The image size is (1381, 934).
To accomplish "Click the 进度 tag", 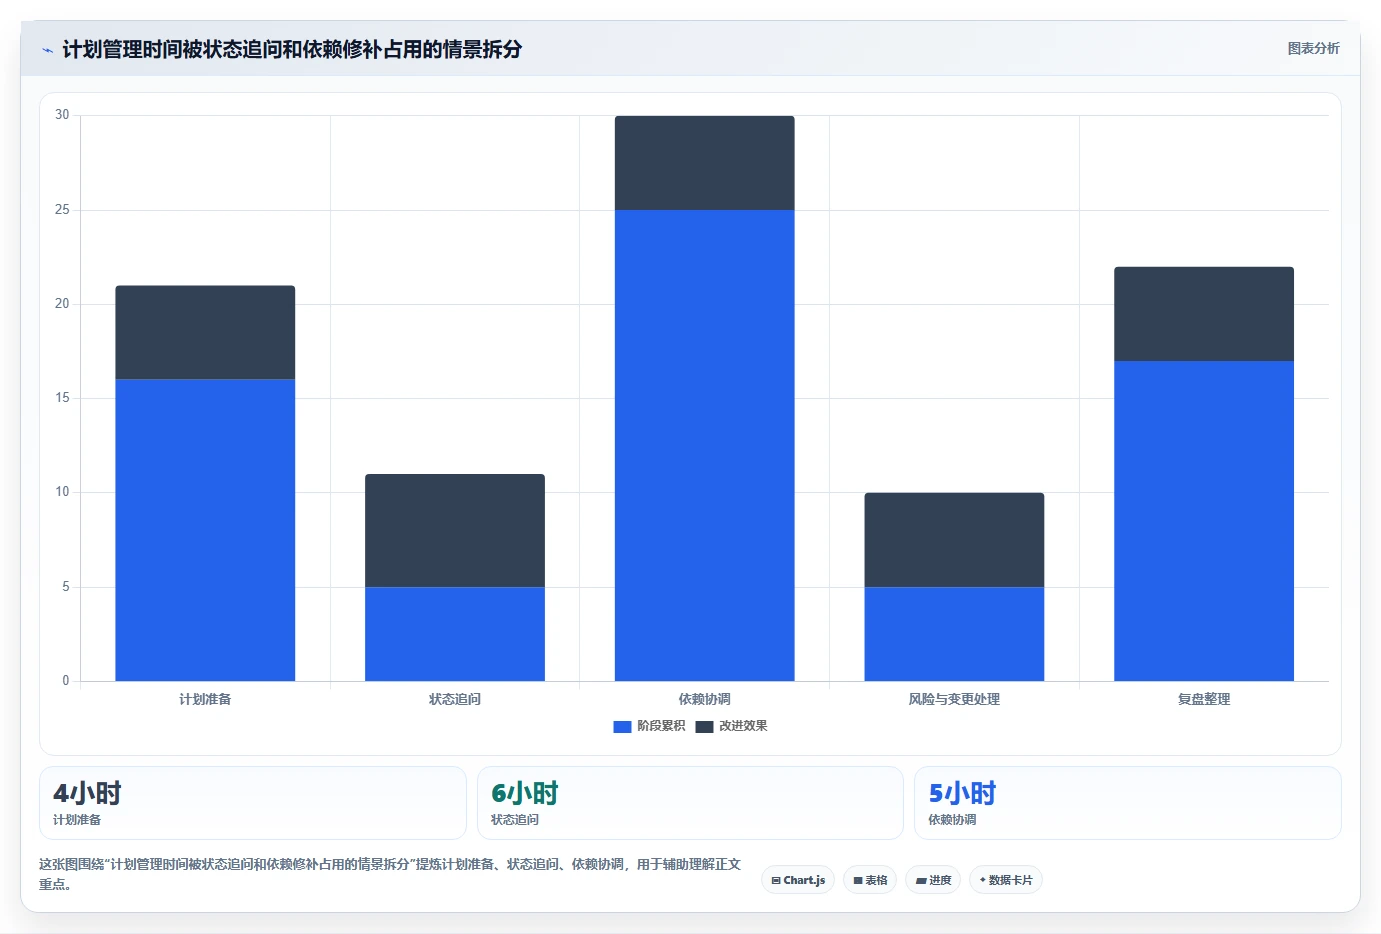I will (x=934, y=880).
